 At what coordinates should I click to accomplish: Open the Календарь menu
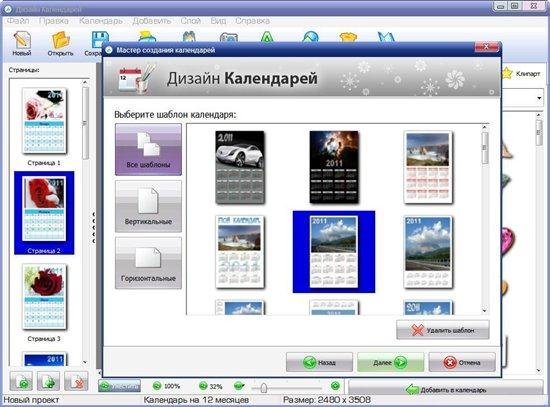point(101,21)
